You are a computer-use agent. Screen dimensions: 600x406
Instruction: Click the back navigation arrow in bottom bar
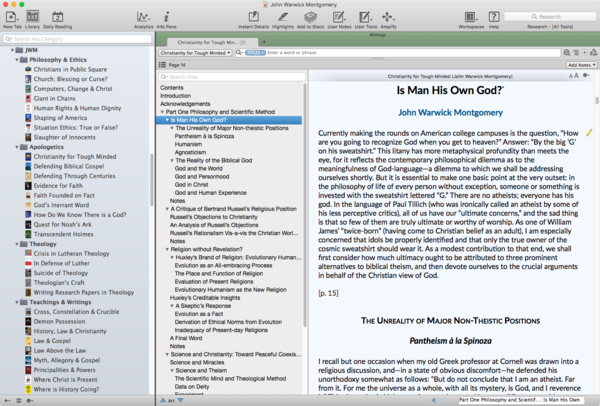coord(434,400)
